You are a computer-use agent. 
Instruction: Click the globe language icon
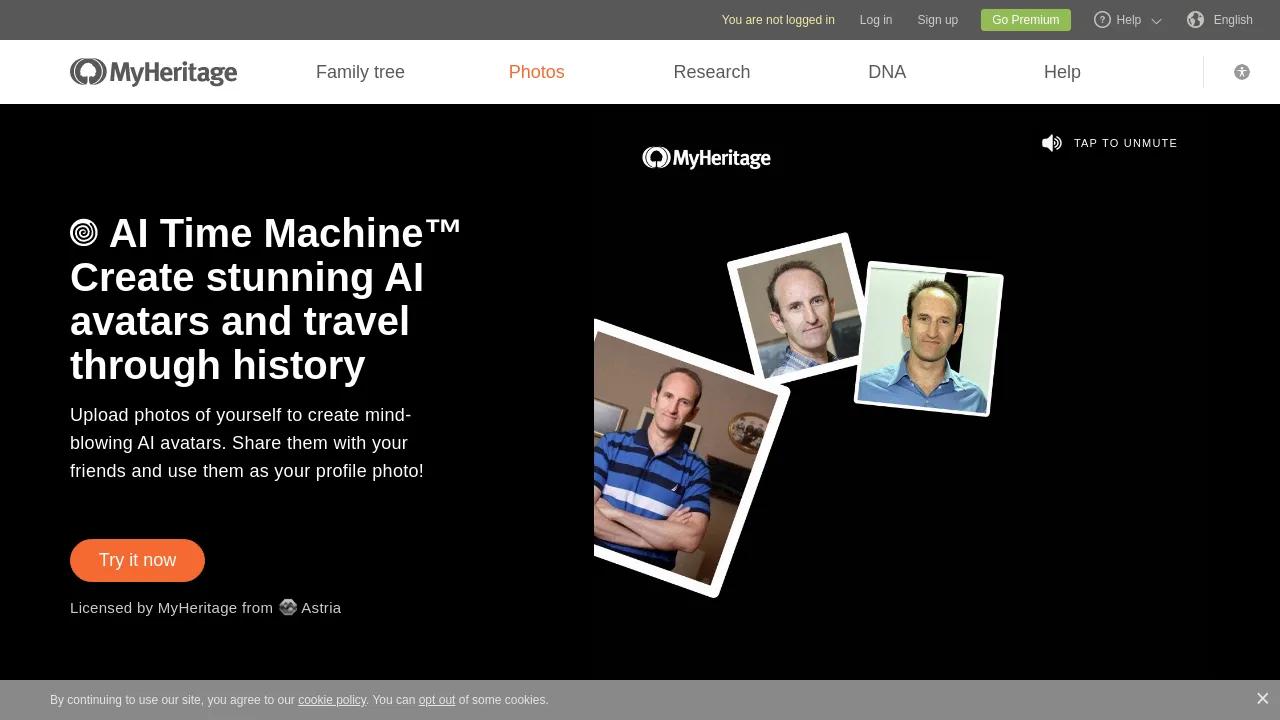tap(1196, 20)
